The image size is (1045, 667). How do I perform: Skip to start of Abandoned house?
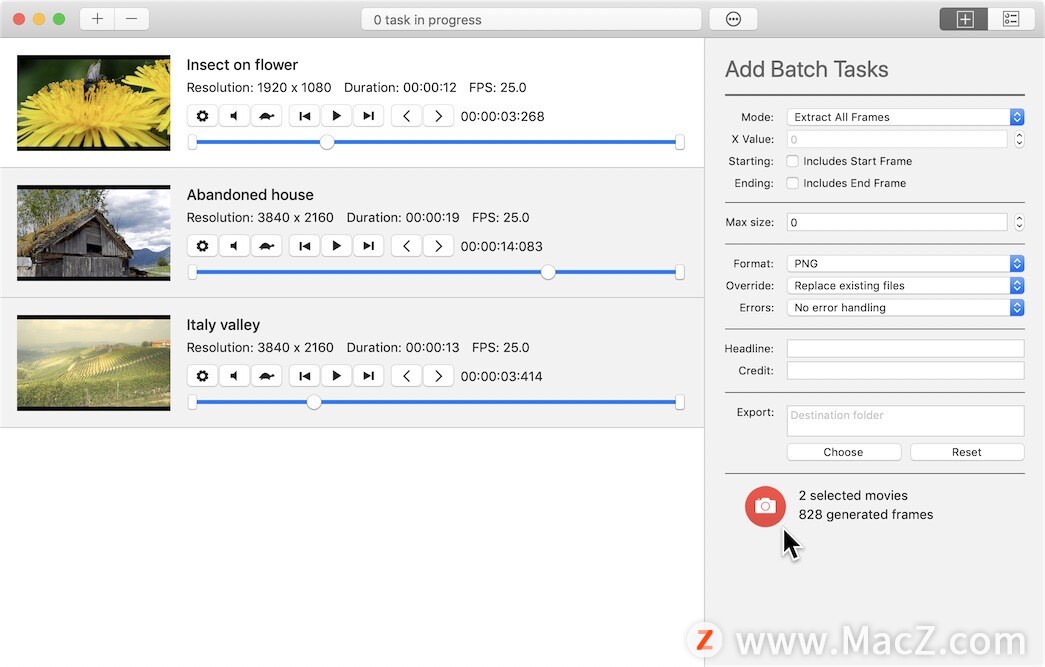pos(305,246)
